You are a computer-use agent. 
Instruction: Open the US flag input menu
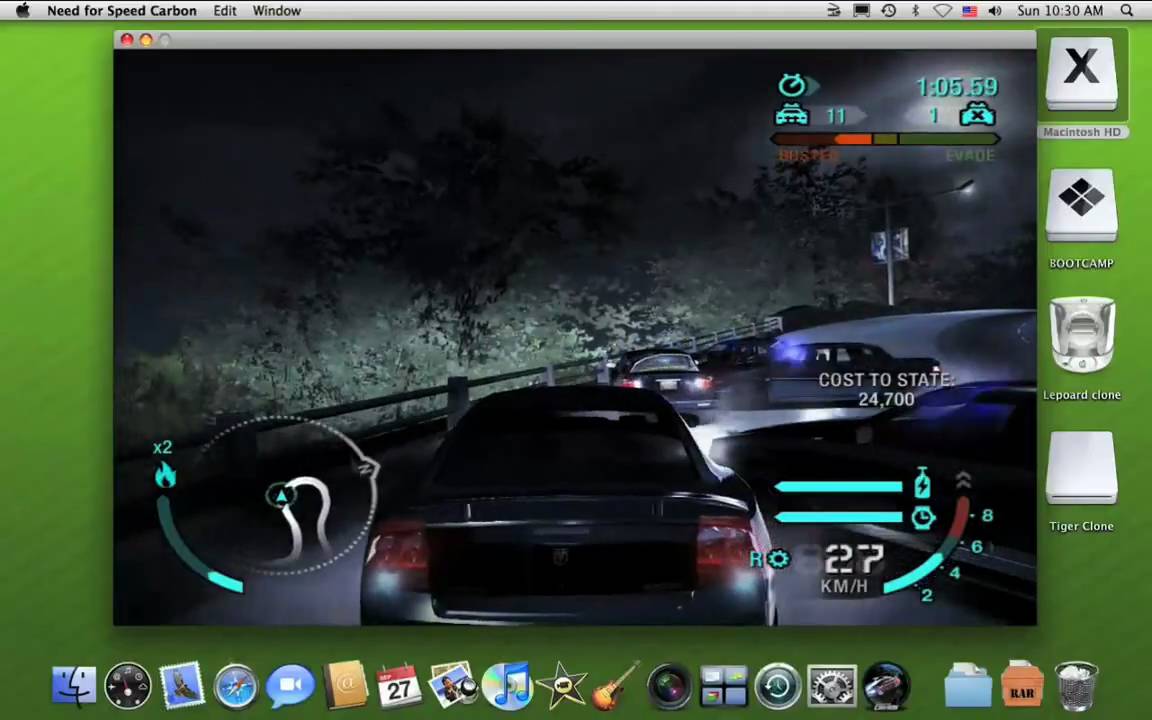point(970,11)
